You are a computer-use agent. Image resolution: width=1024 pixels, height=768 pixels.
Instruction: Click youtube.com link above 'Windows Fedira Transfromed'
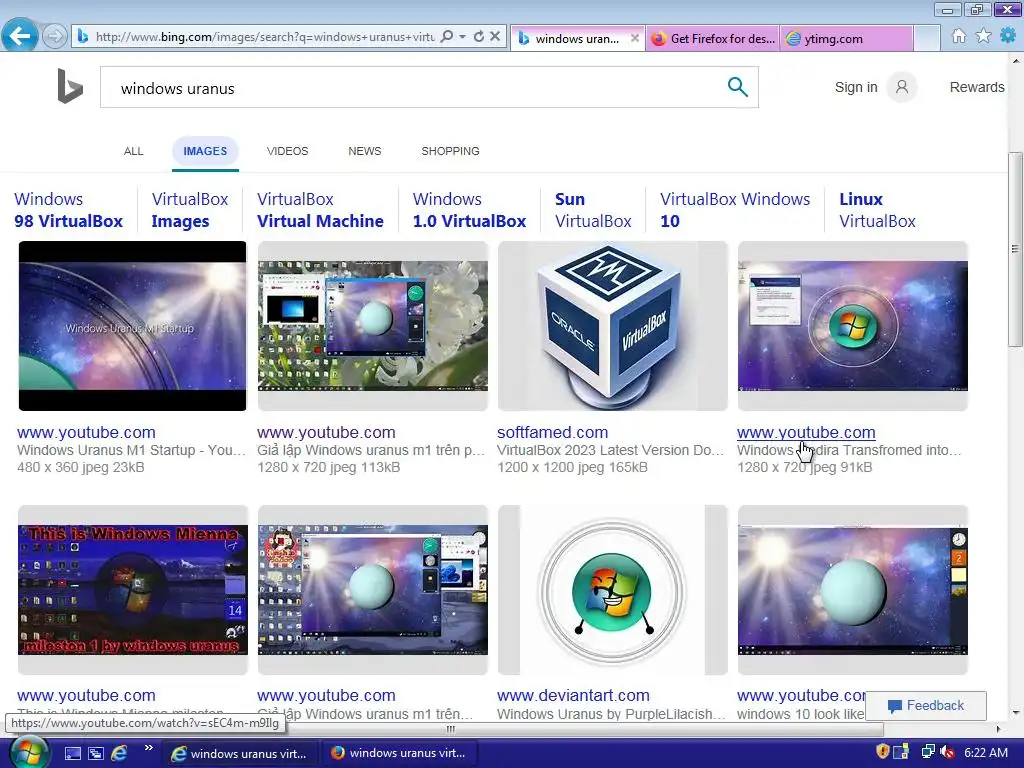point(806,432)
